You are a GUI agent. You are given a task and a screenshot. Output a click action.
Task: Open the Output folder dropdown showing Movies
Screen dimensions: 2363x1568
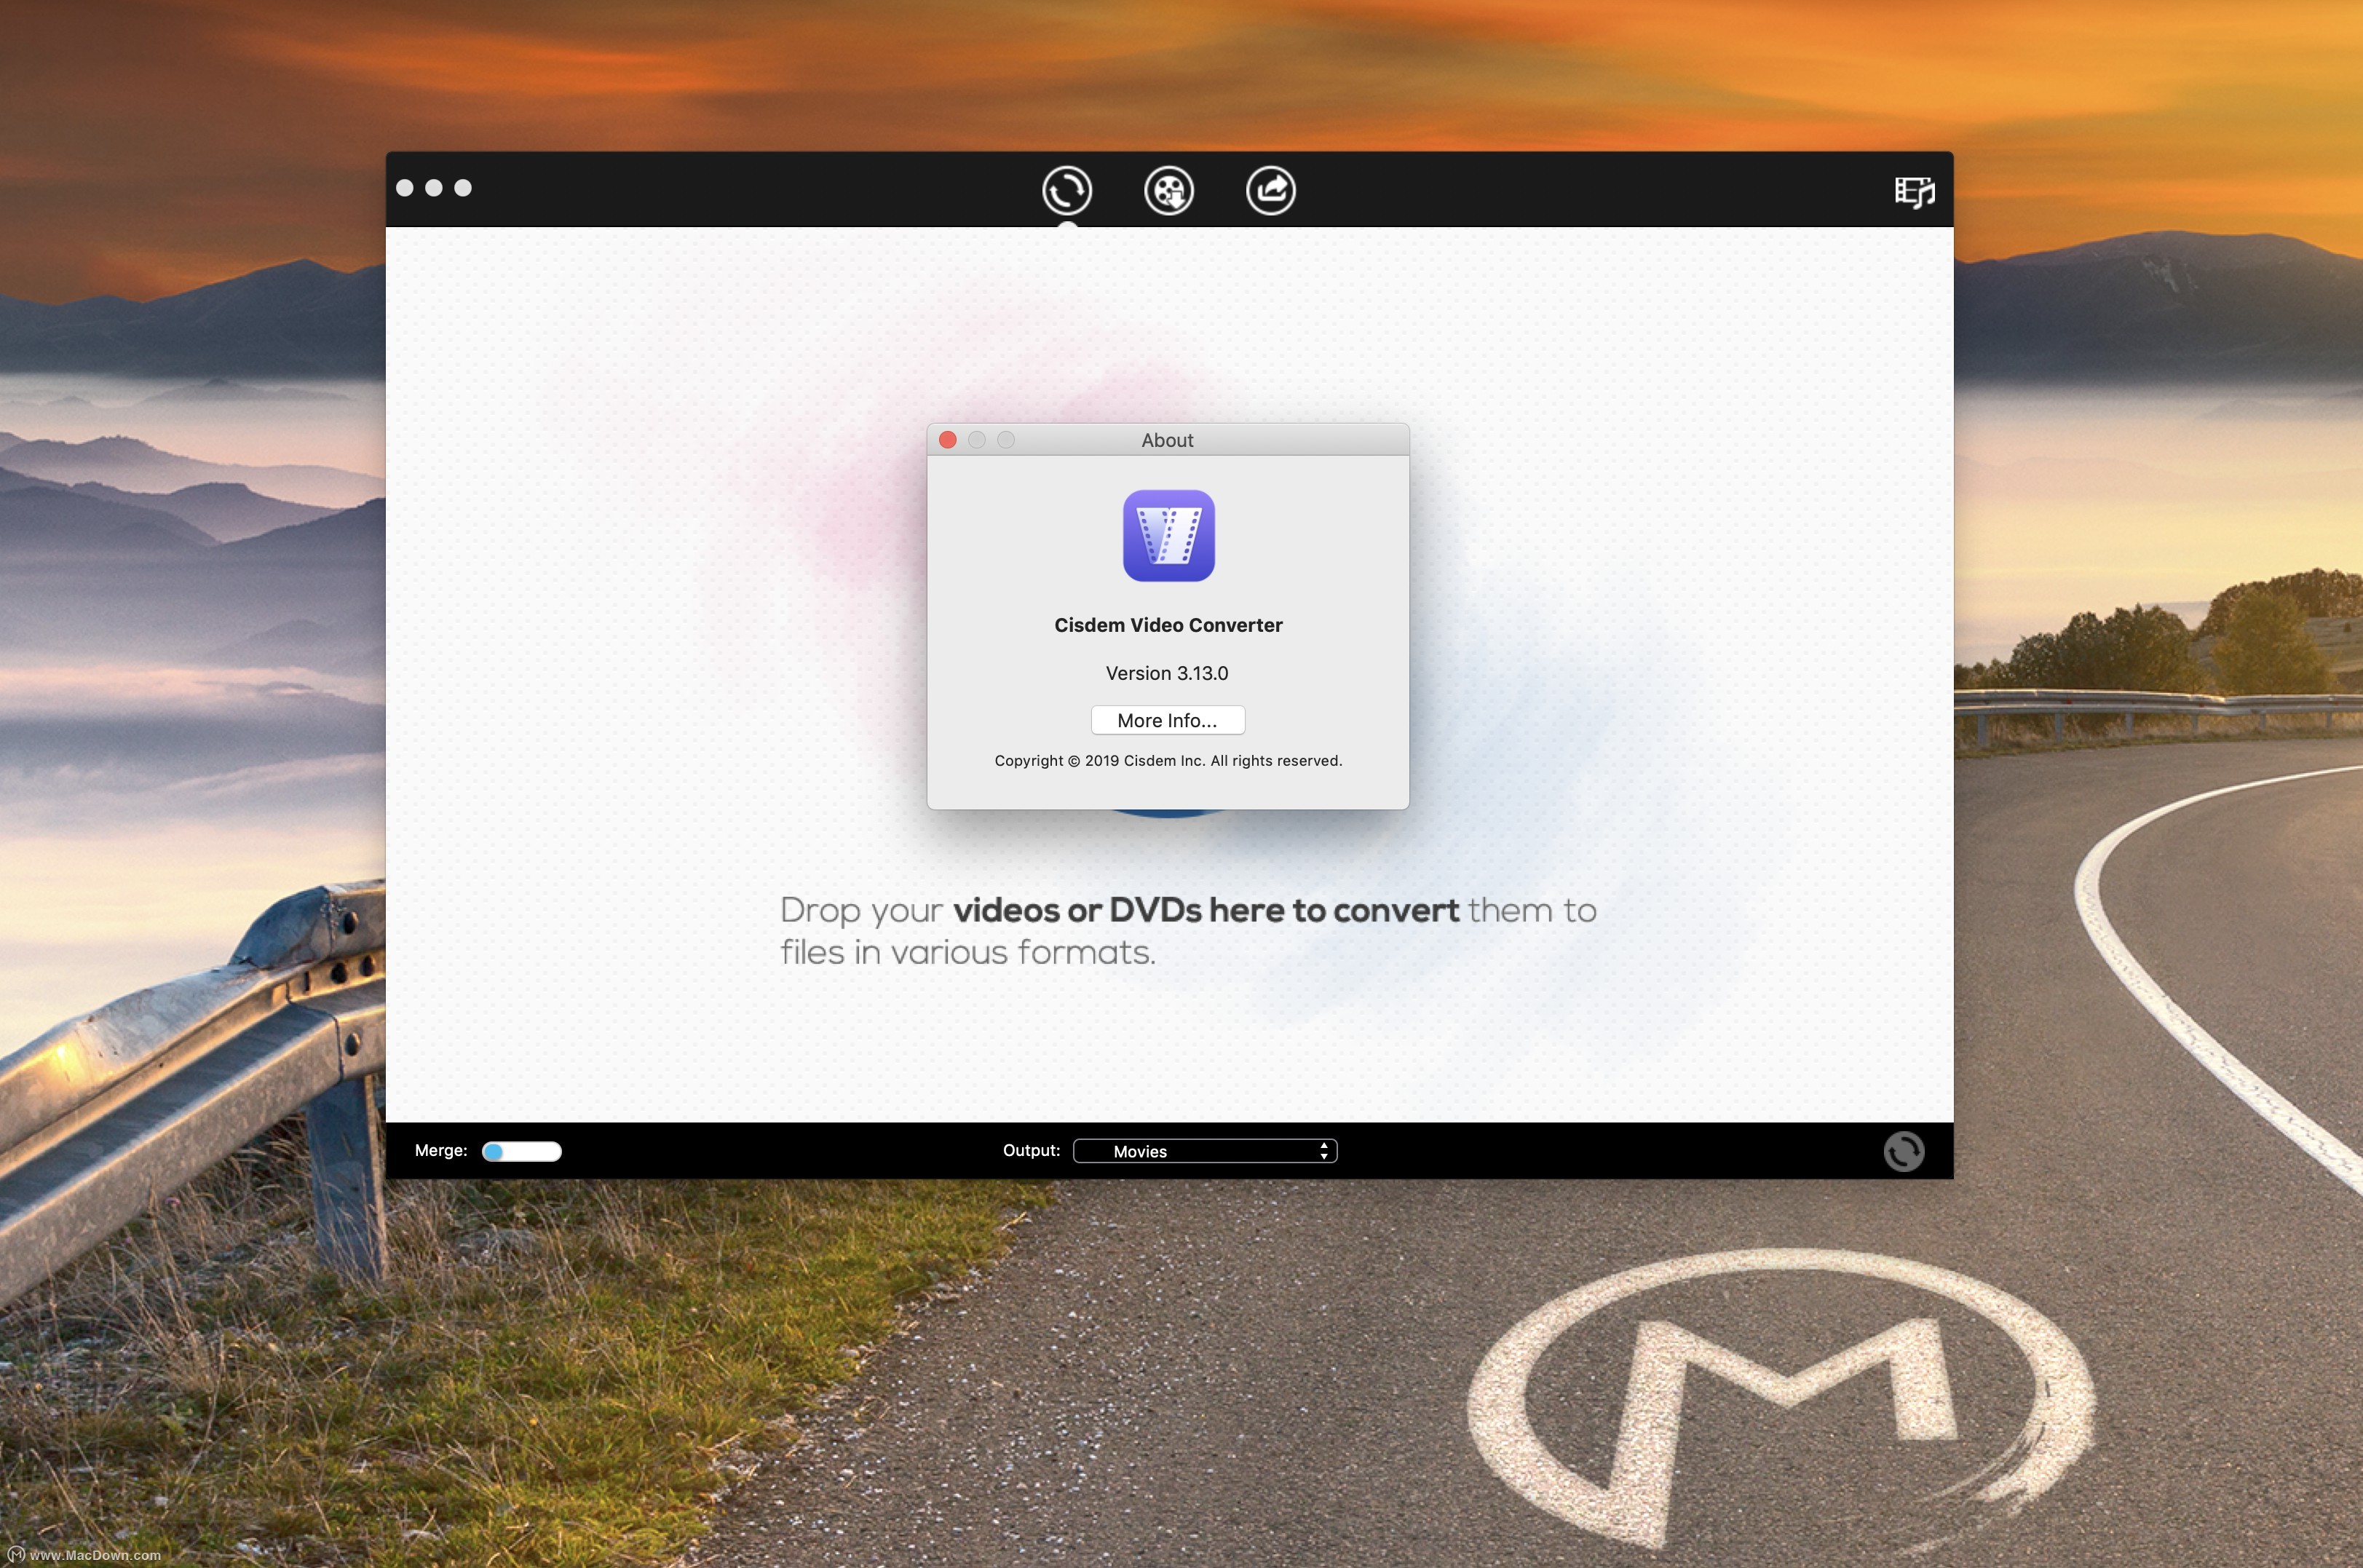click(1204, 1151)
